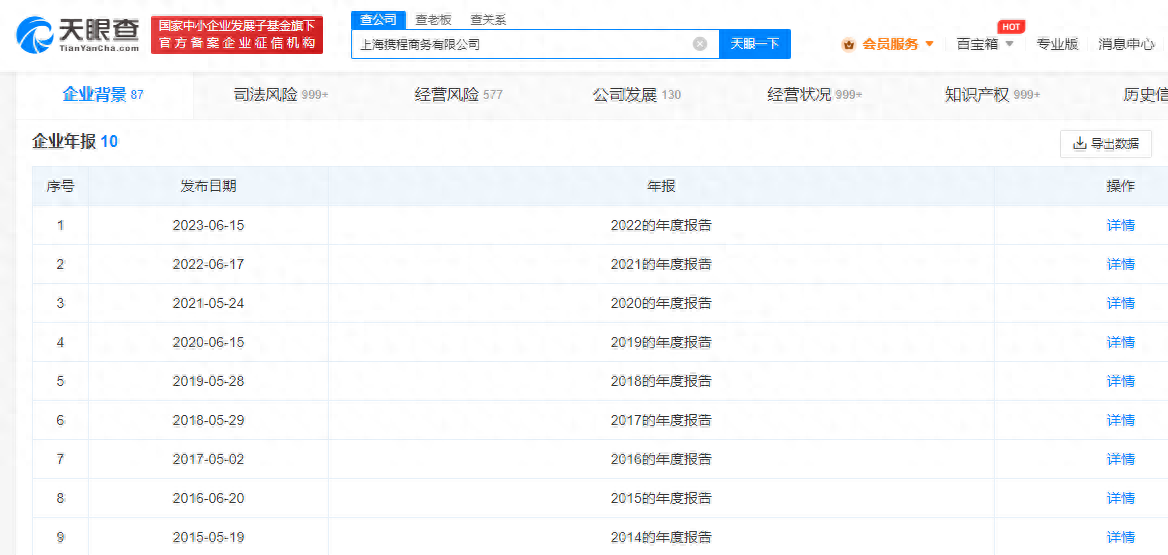Viewport: 1168px width, 555px height.
Task: Select the date 2023-06-15
Action: pyautogui.click(x=208, y=225)
